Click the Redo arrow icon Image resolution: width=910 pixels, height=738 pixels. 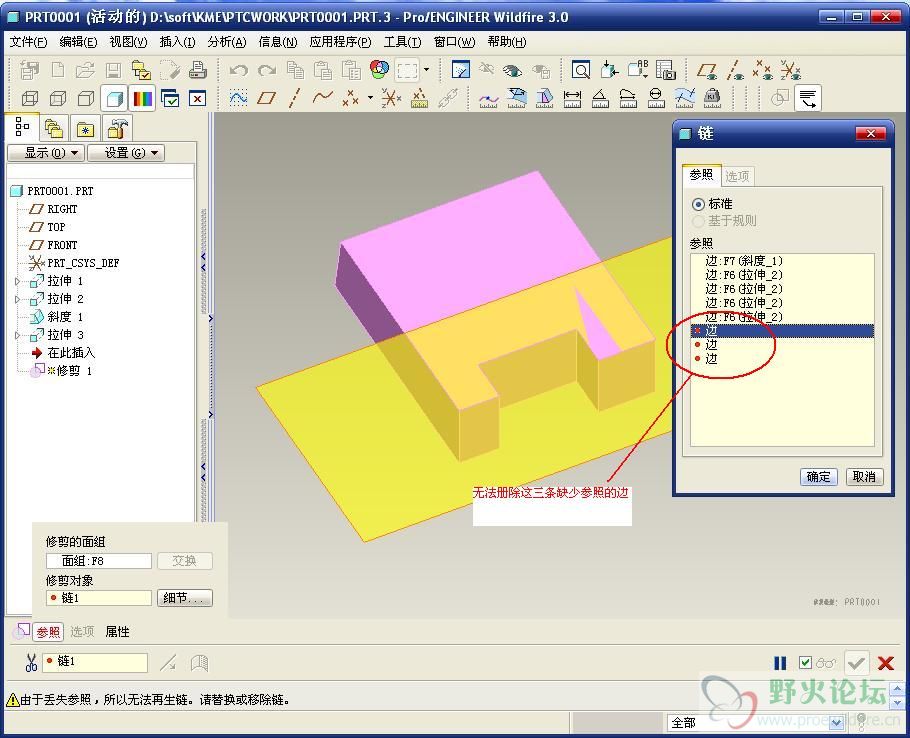point(266,70)
